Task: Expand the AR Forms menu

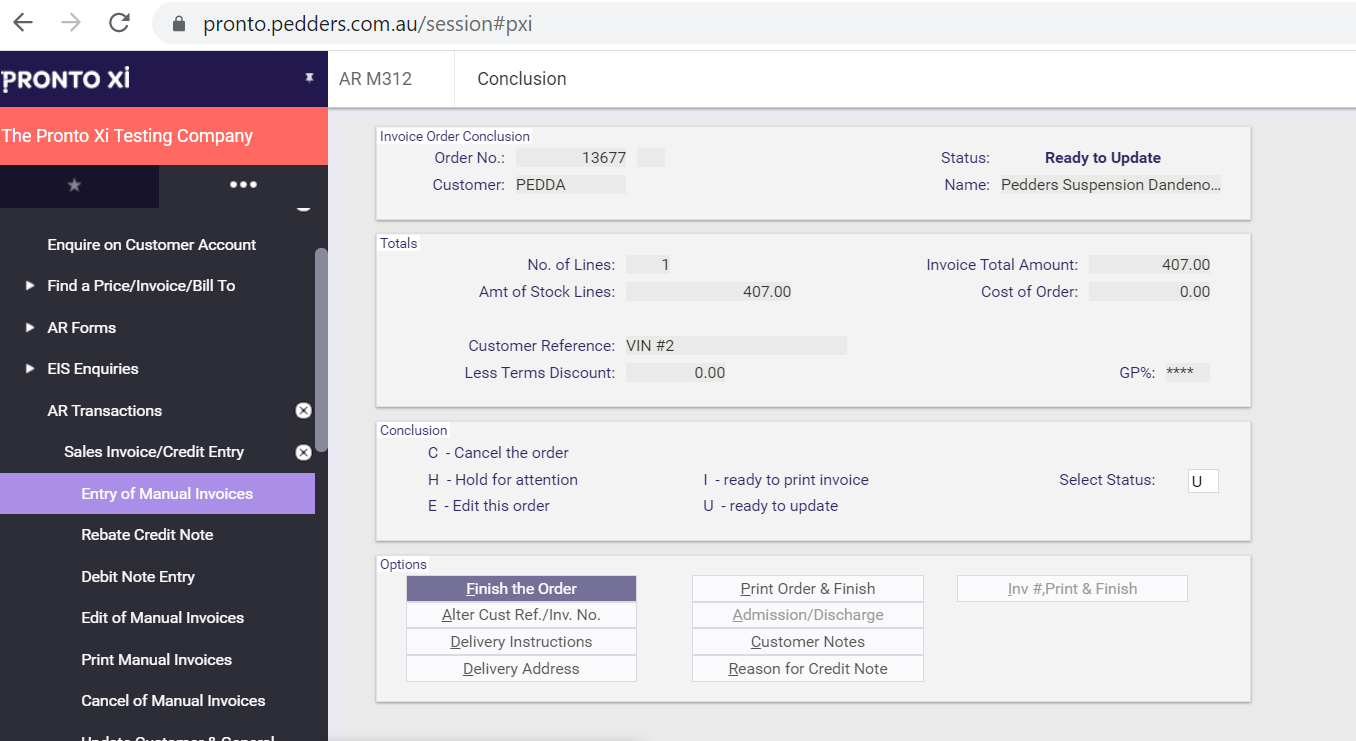Action: coord(30,327)
